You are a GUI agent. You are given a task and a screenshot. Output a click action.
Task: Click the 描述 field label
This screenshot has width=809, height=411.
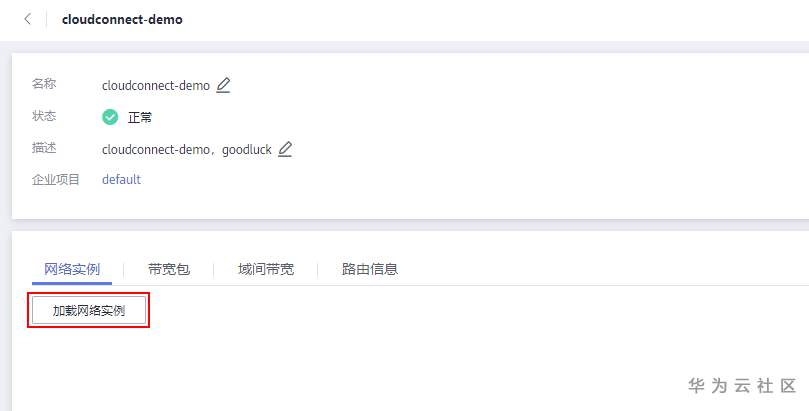pos(44,148)
